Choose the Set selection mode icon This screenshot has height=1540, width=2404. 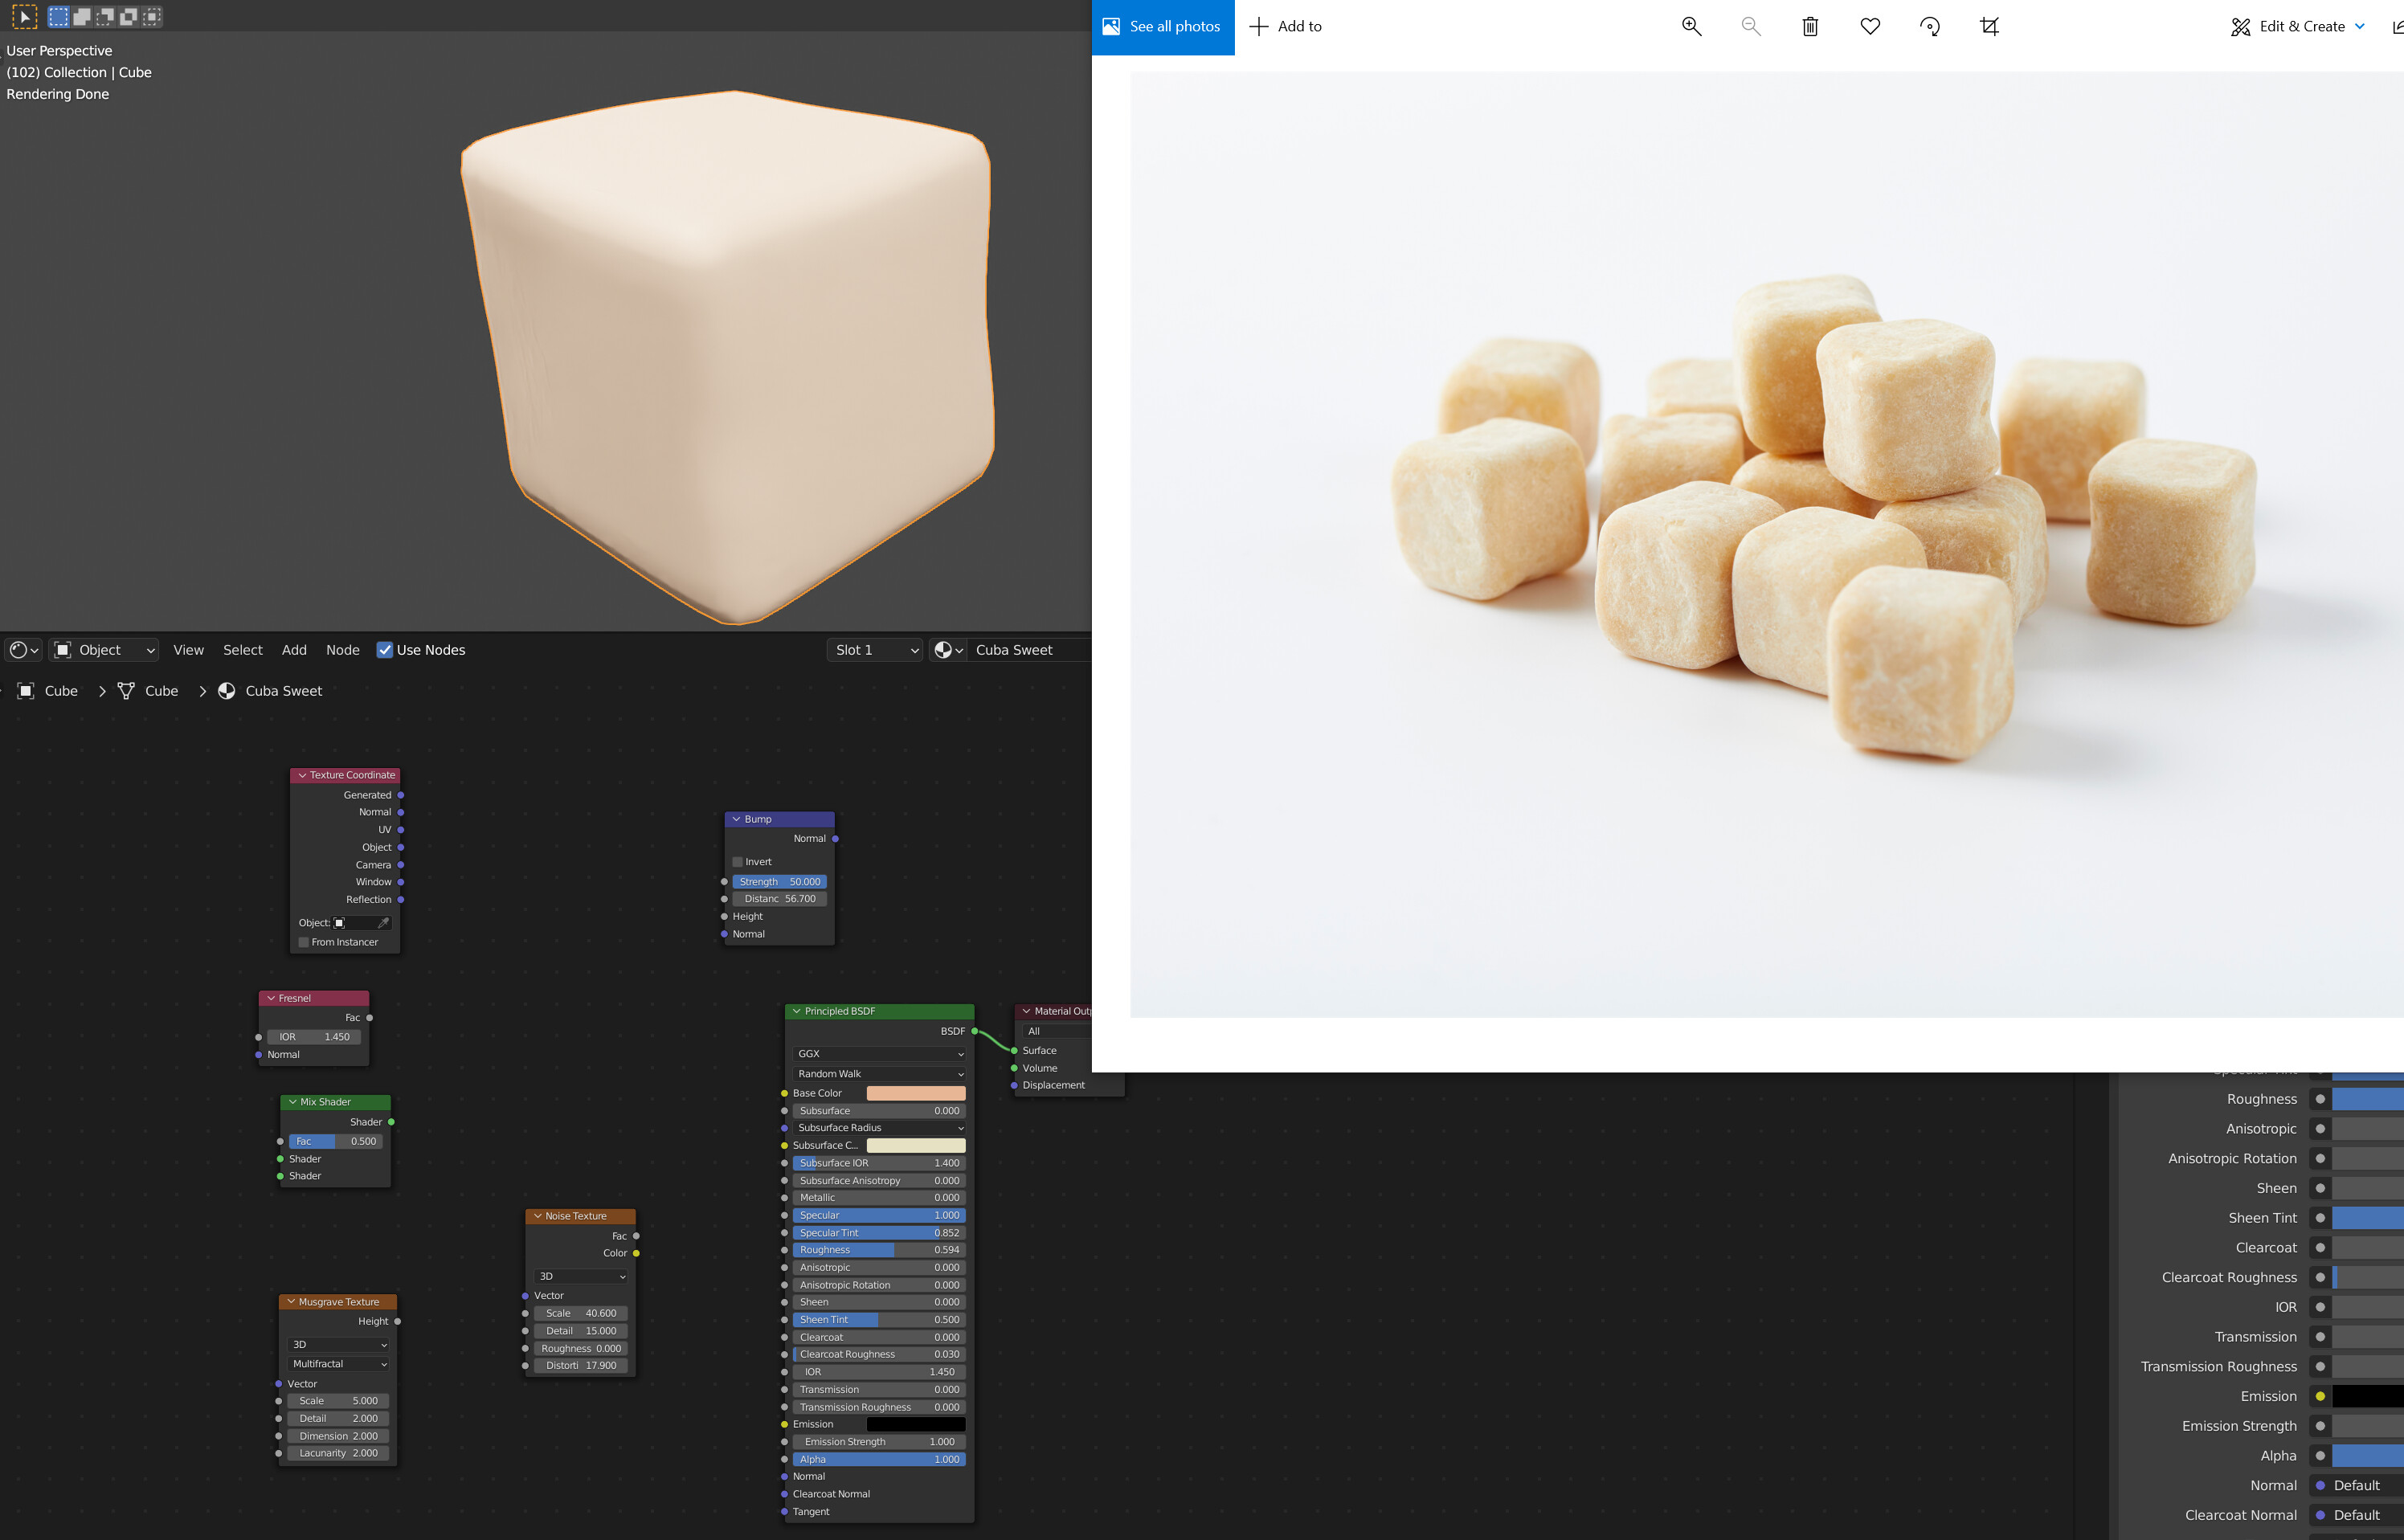click(59, 16)
